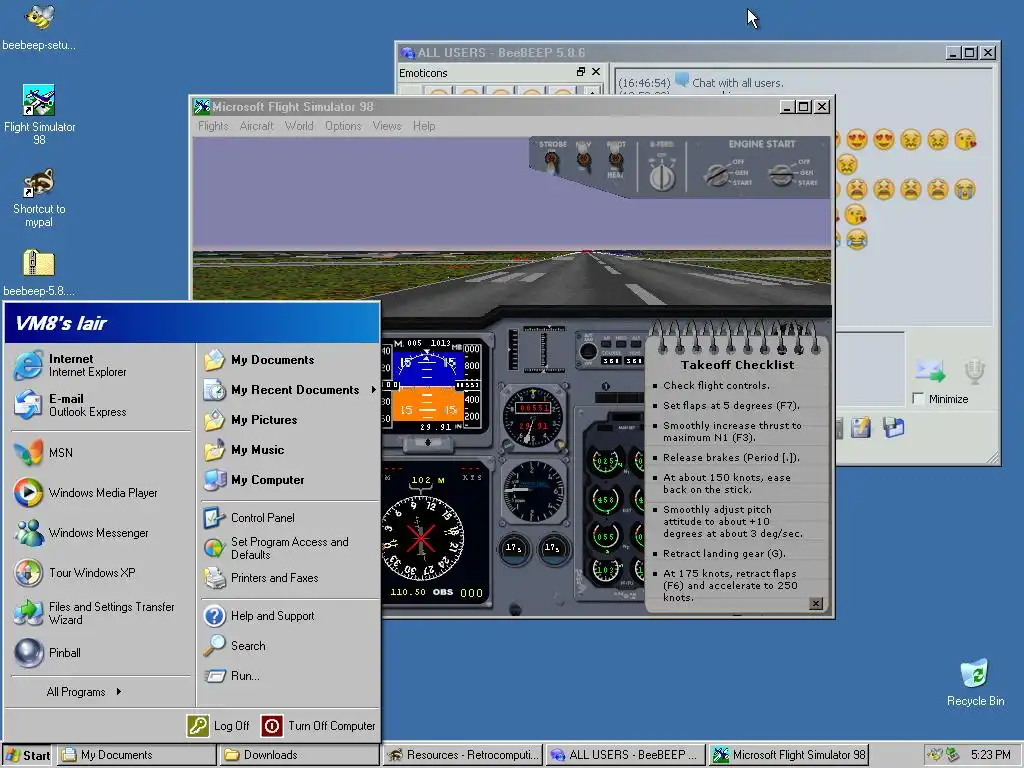This screenshot has width=1024, height=768.
Task: Undock the Emoticons panel in BeeBEEP
Action: 581,72
